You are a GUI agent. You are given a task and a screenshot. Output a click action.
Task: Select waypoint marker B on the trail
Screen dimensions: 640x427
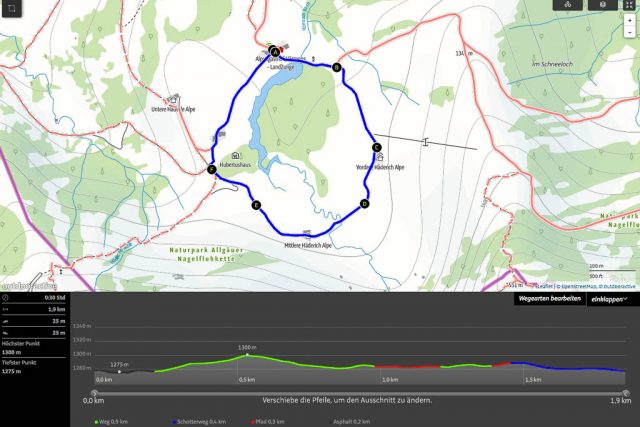click(x=337, y=68)
